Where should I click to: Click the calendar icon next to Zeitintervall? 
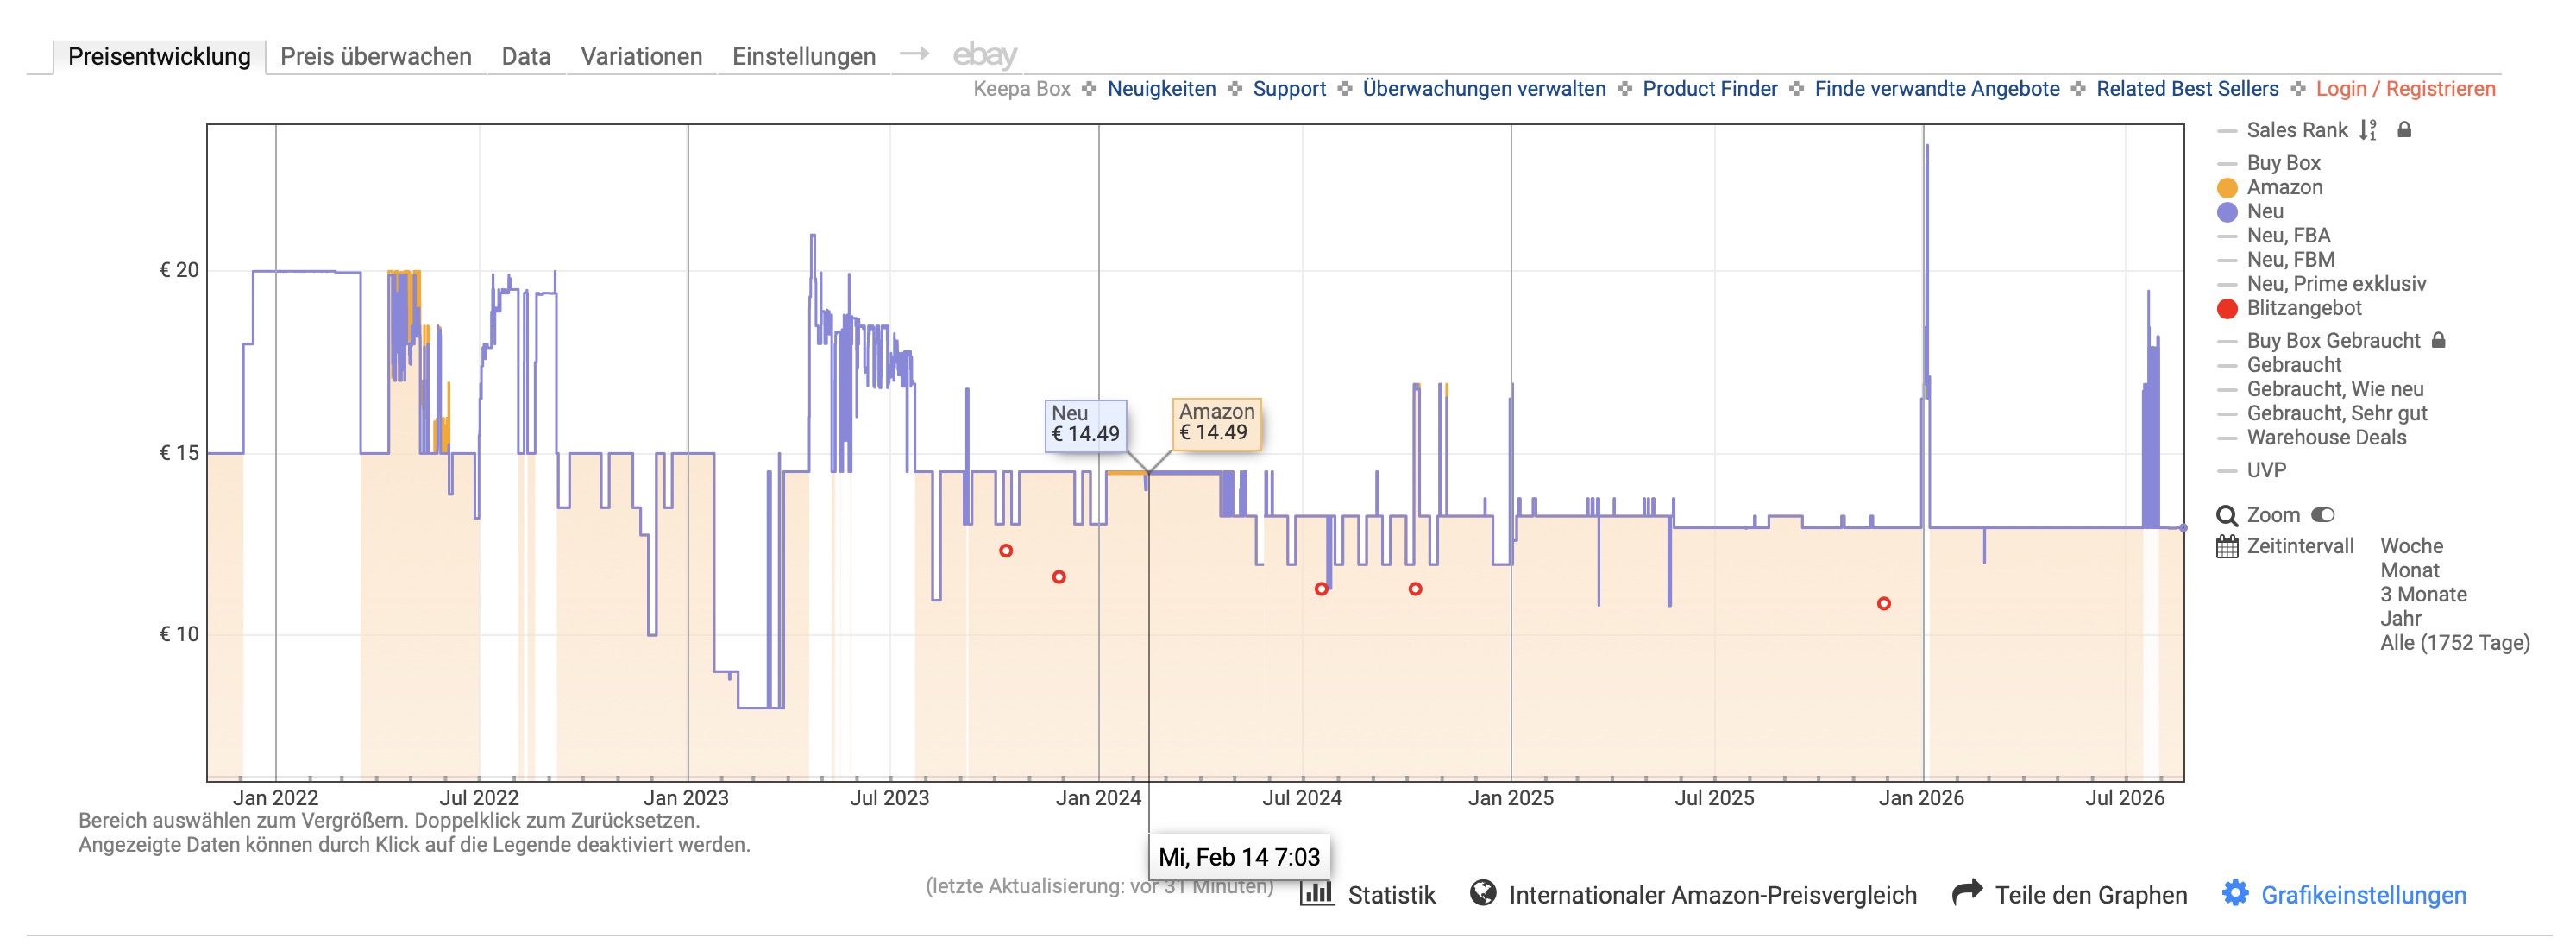[2227, 546]
